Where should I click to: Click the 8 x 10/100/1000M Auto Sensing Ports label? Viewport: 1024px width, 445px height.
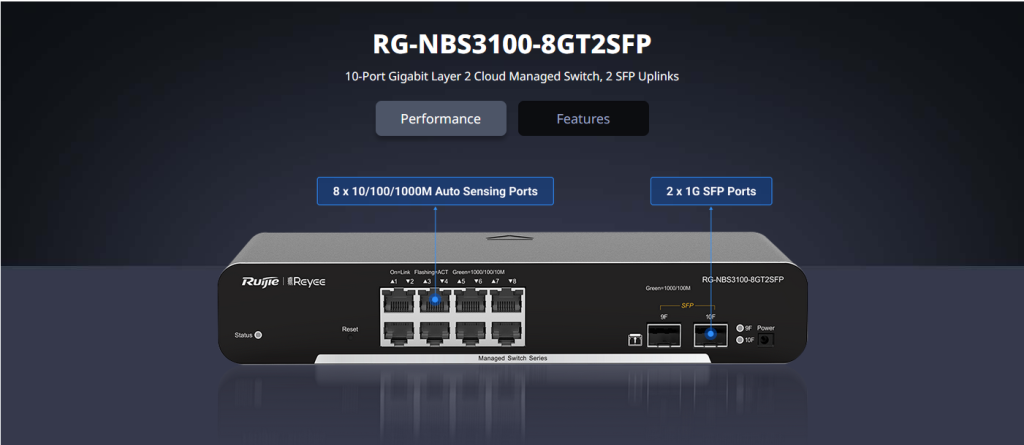click(435, 191)
